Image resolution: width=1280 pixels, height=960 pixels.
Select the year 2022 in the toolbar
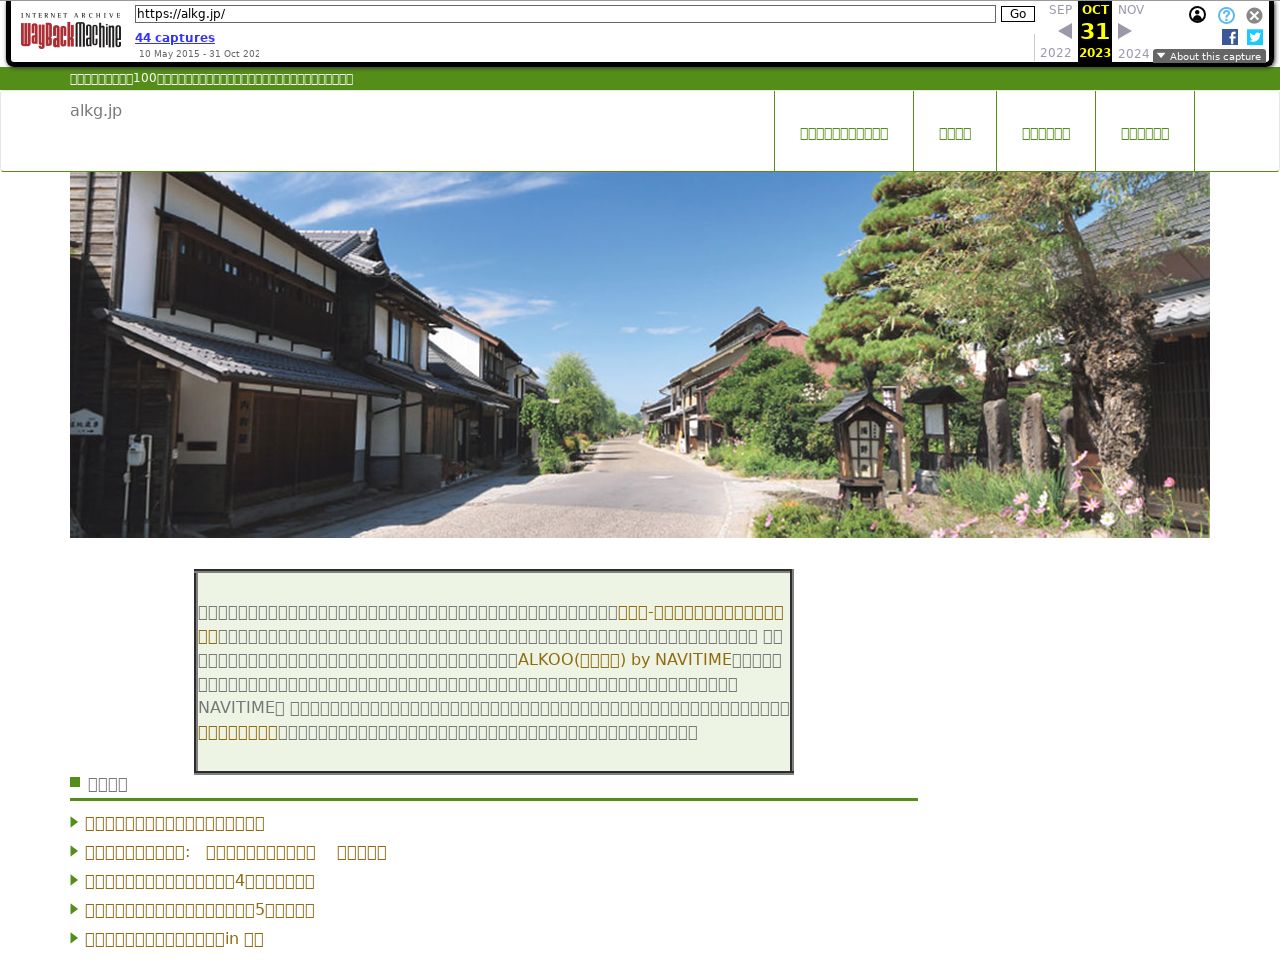pos(1056,53)
